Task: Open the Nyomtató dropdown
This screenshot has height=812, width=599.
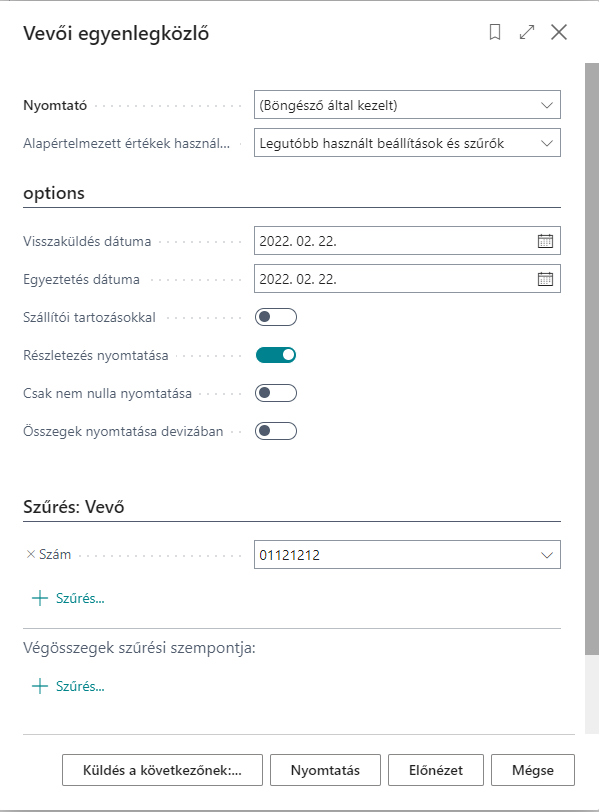Action: [407, 105]
